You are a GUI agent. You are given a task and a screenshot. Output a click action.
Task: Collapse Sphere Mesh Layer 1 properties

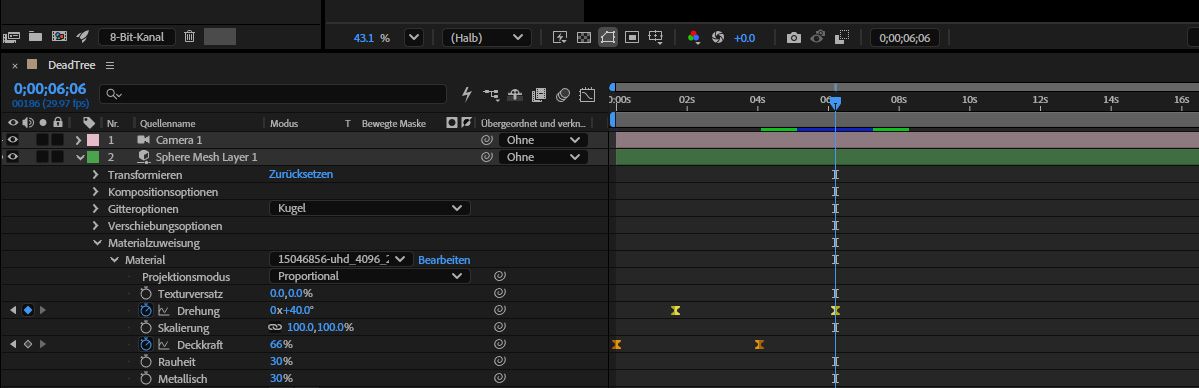[80, 157]
